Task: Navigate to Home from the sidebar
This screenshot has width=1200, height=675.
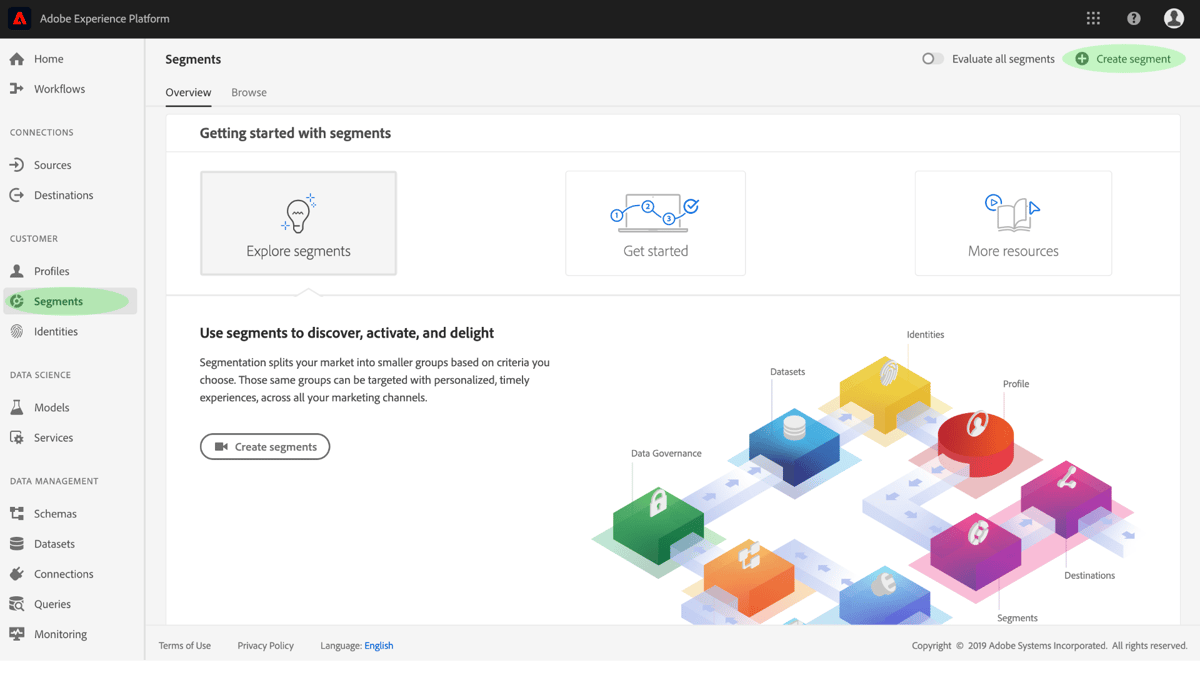Action: [x=47, y=58]
